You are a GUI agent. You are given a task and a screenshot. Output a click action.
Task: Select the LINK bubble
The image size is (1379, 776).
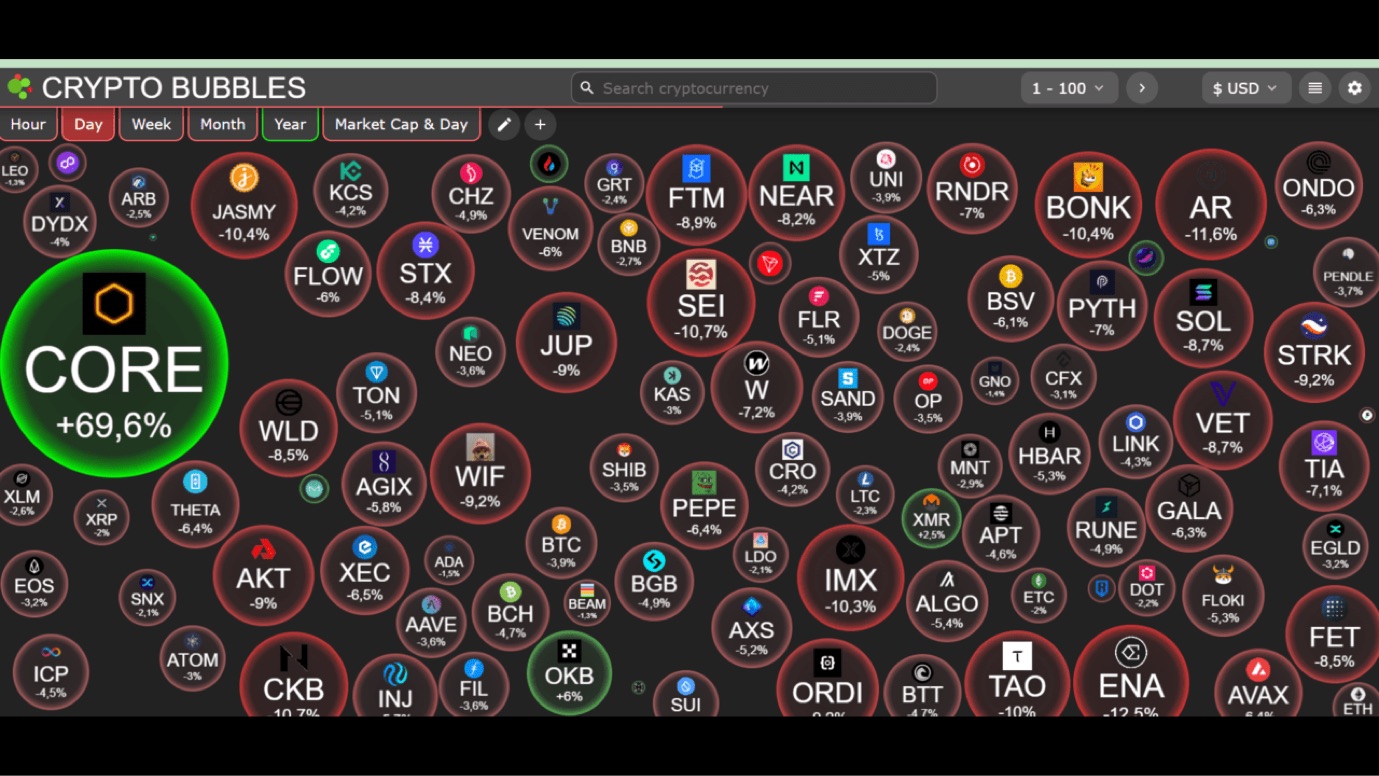point(1136,441)
